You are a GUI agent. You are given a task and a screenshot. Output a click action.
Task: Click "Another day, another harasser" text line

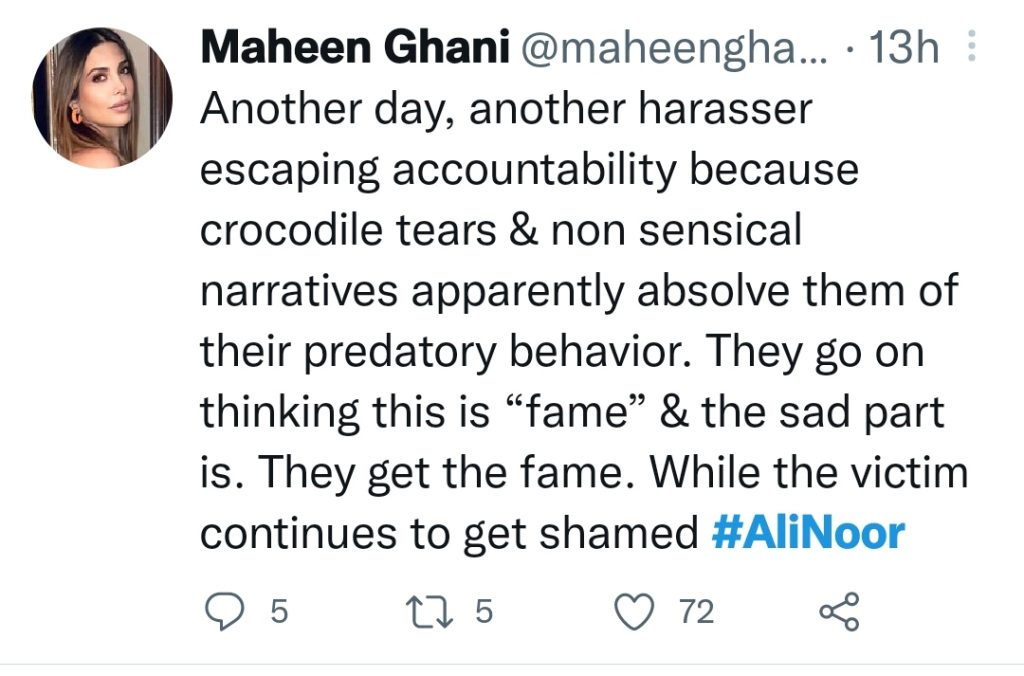pyautogui.click(x=506, y=109)
